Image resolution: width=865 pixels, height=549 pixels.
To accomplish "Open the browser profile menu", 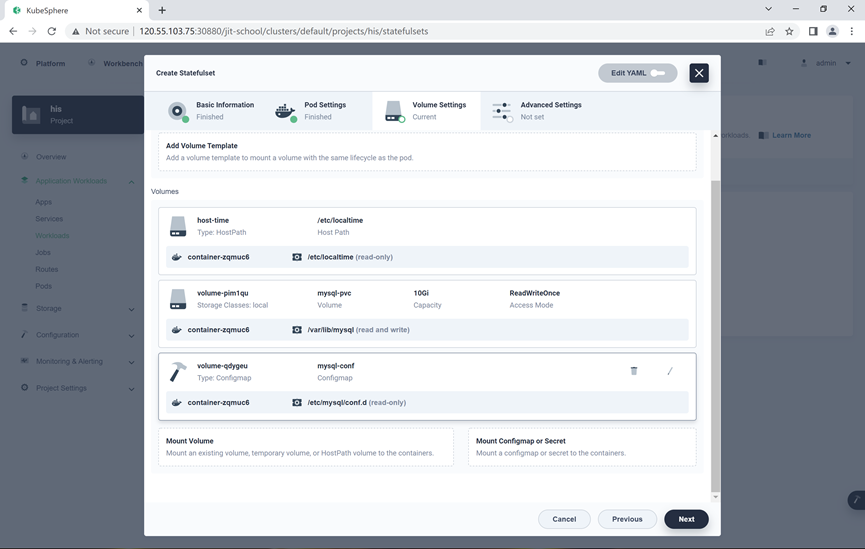I will [832, 31].
